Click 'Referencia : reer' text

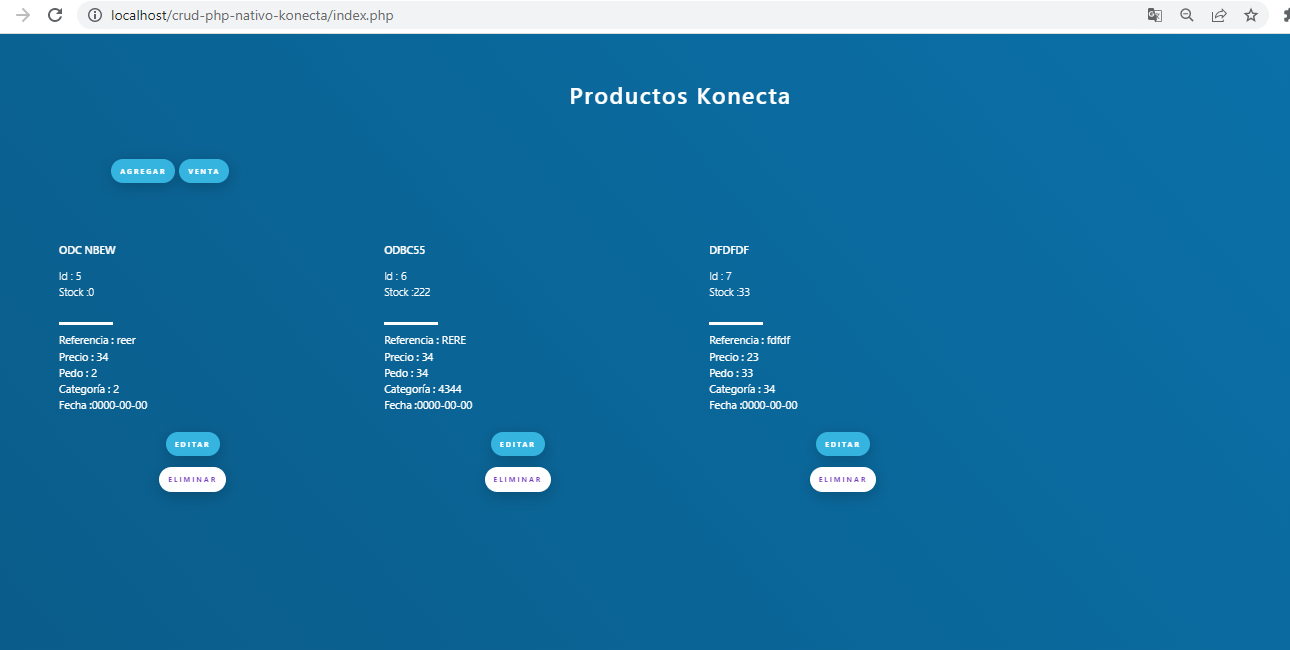97,340
